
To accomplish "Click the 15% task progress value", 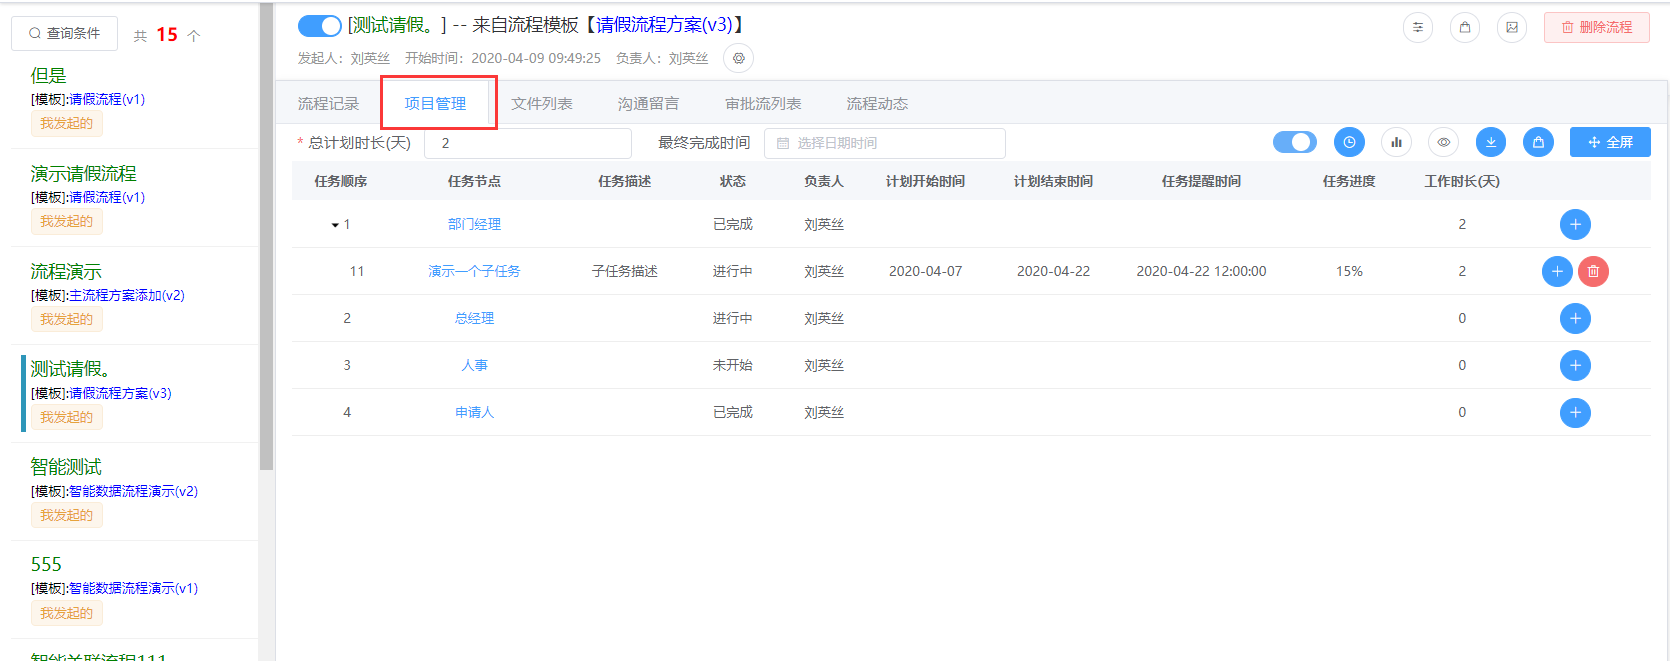I will [x=1349, y=271].
